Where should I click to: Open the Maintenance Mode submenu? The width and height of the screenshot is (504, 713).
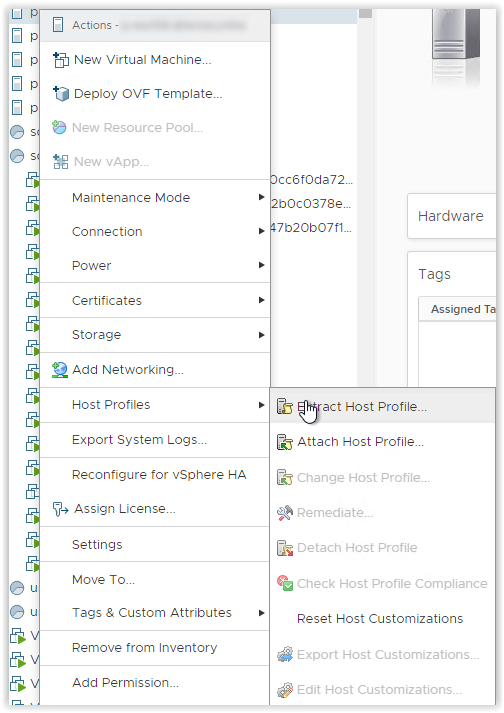(x=155, y=197)
